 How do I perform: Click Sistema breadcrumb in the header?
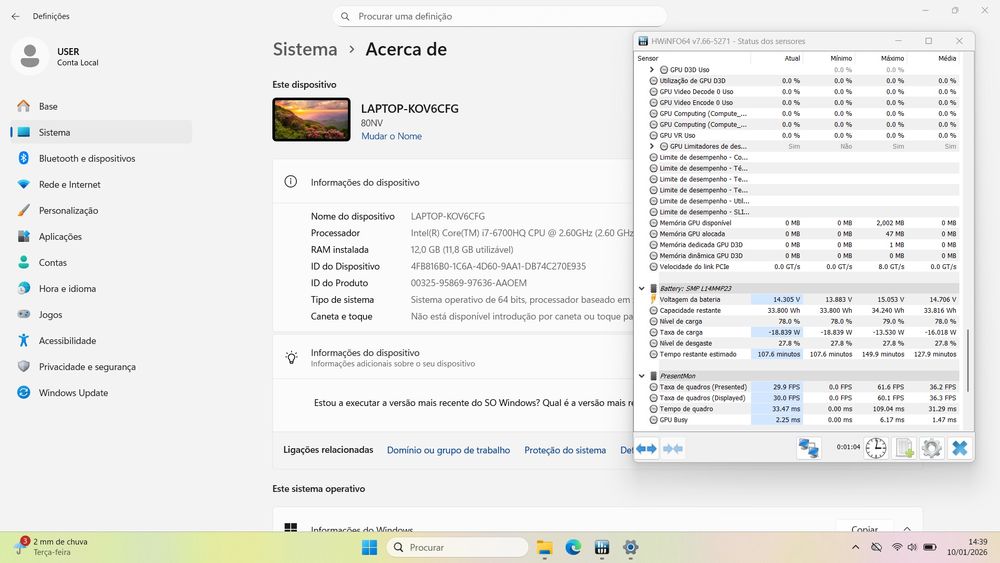coord(305,49)
